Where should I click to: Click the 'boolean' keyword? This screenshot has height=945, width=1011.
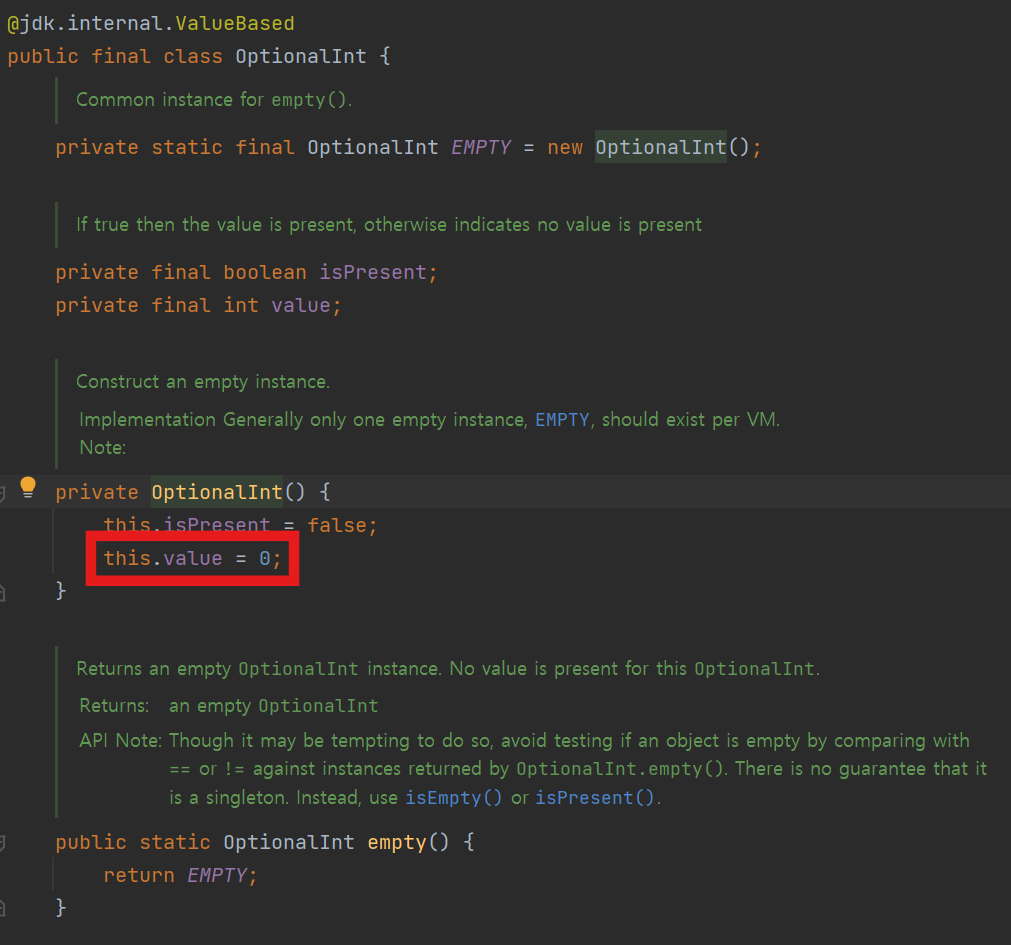pyautogui.click(x=265, y=273)
